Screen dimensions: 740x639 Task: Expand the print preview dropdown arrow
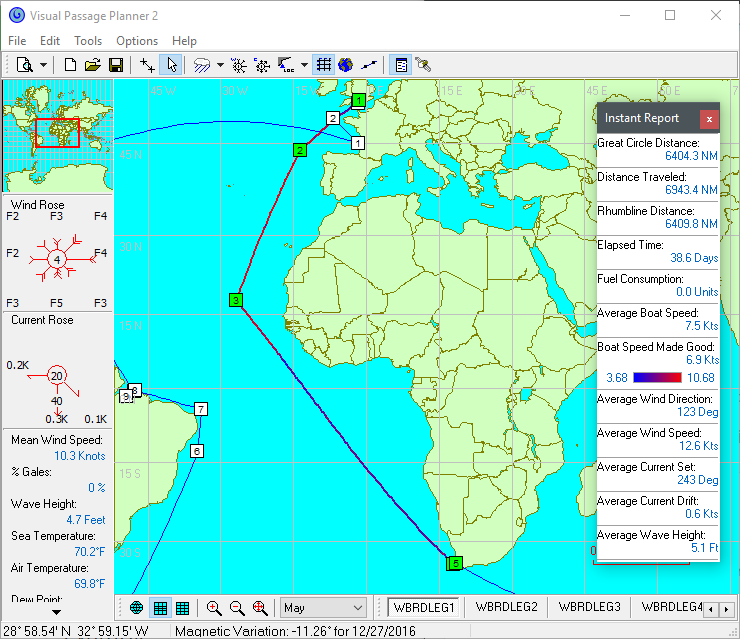(45, 65)
